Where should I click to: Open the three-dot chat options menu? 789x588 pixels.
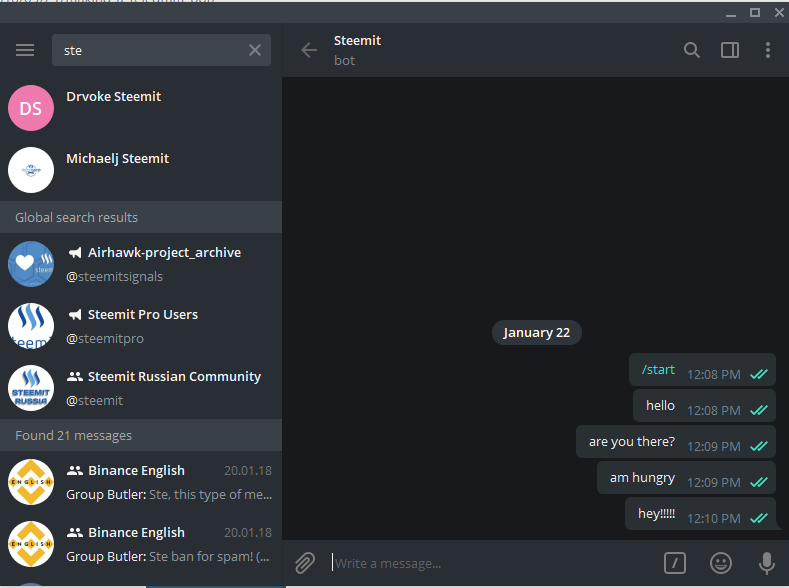[768, 50]
